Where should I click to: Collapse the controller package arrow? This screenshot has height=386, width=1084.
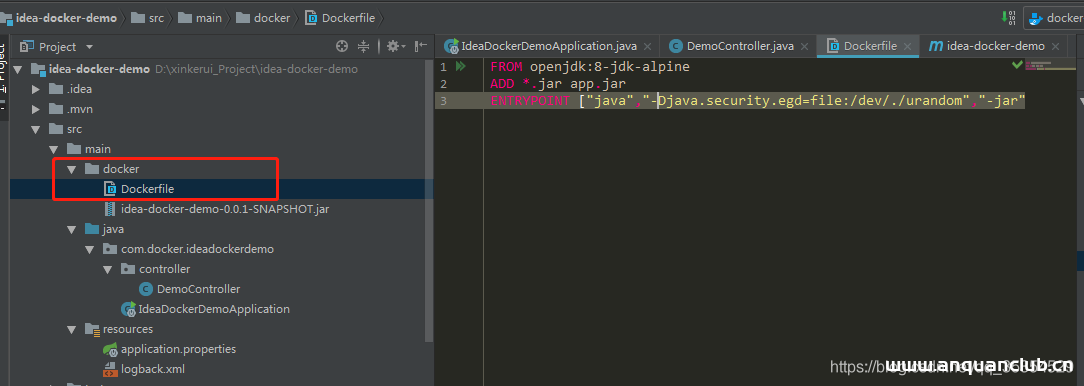[108, 269]
